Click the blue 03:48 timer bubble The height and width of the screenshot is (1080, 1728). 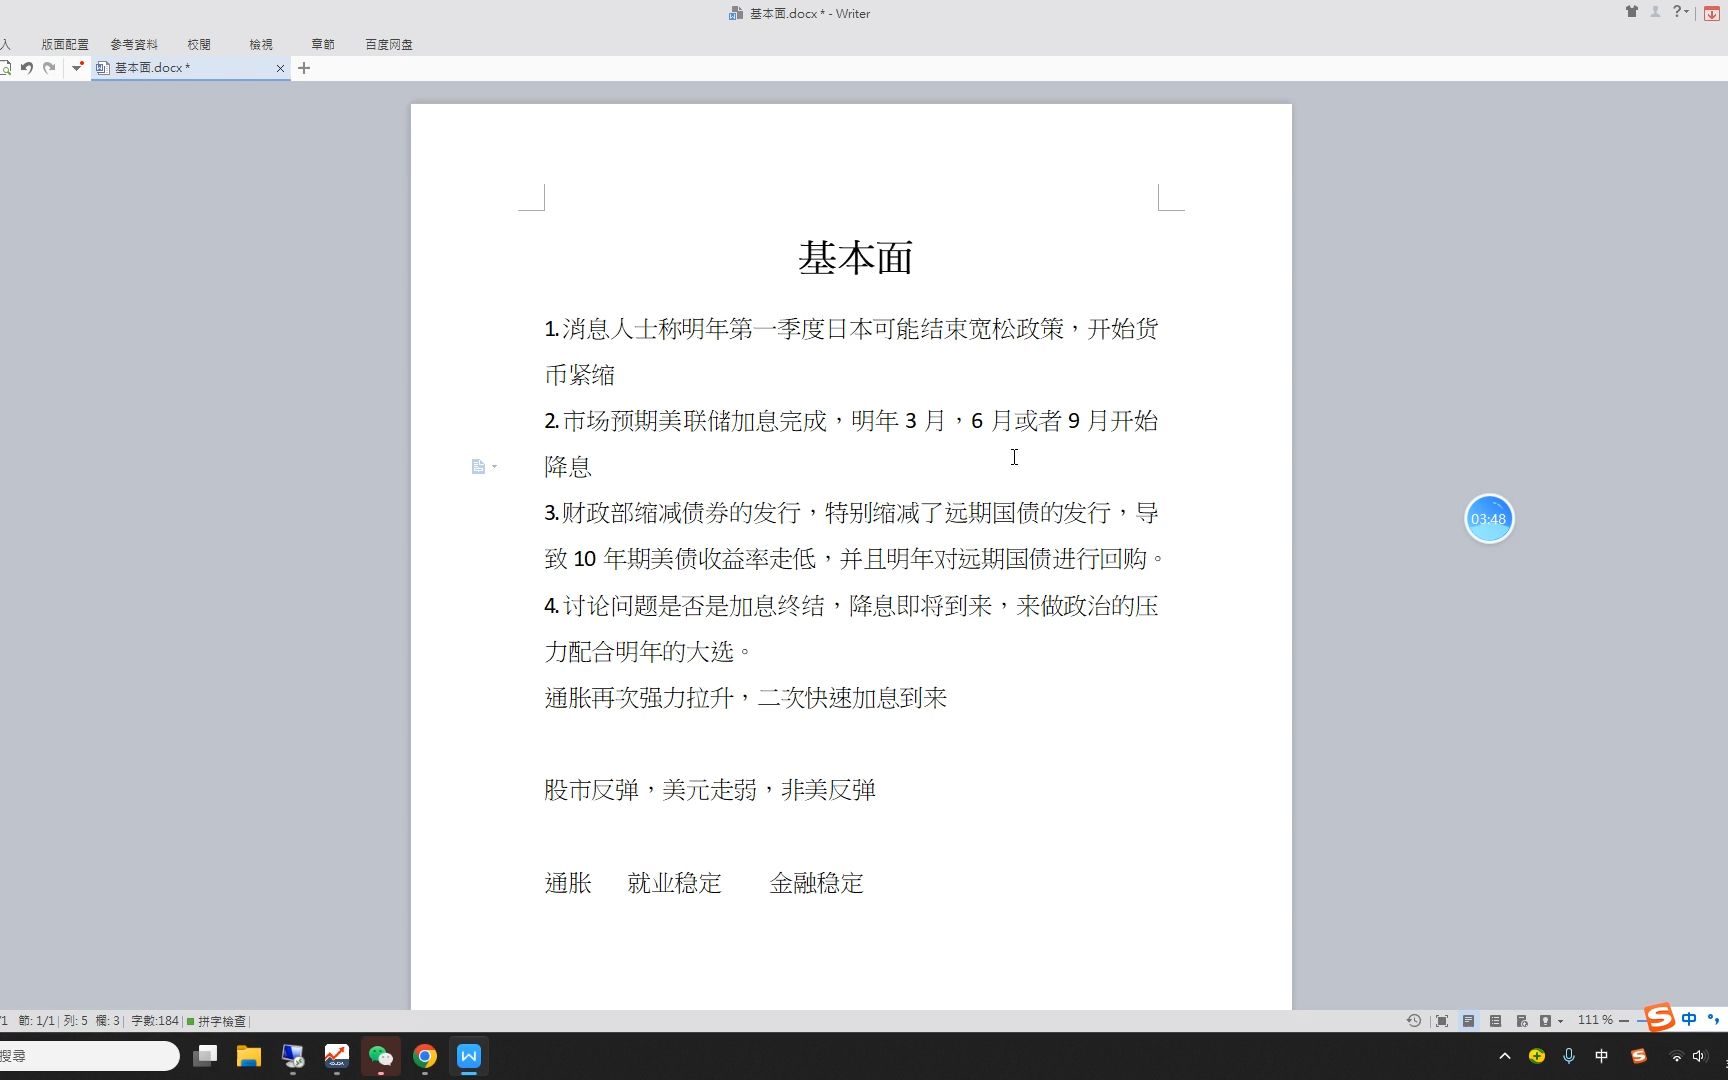tap(1489, 519)
